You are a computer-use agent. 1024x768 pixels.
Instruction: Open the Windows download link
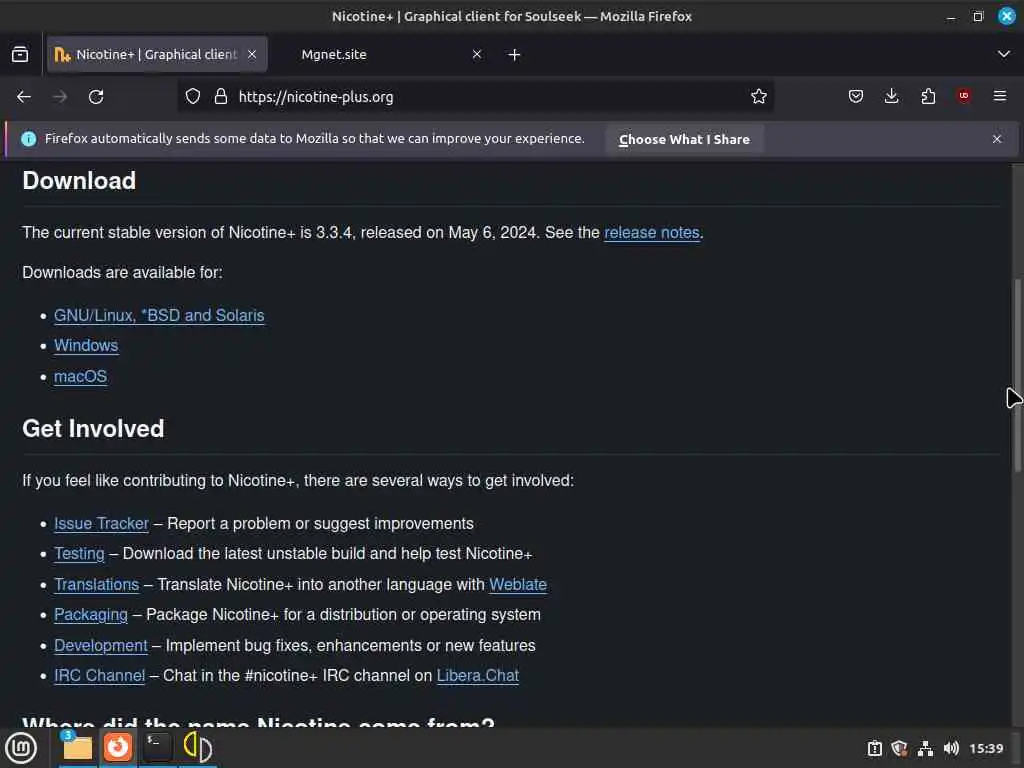click(x=86, y=345)
